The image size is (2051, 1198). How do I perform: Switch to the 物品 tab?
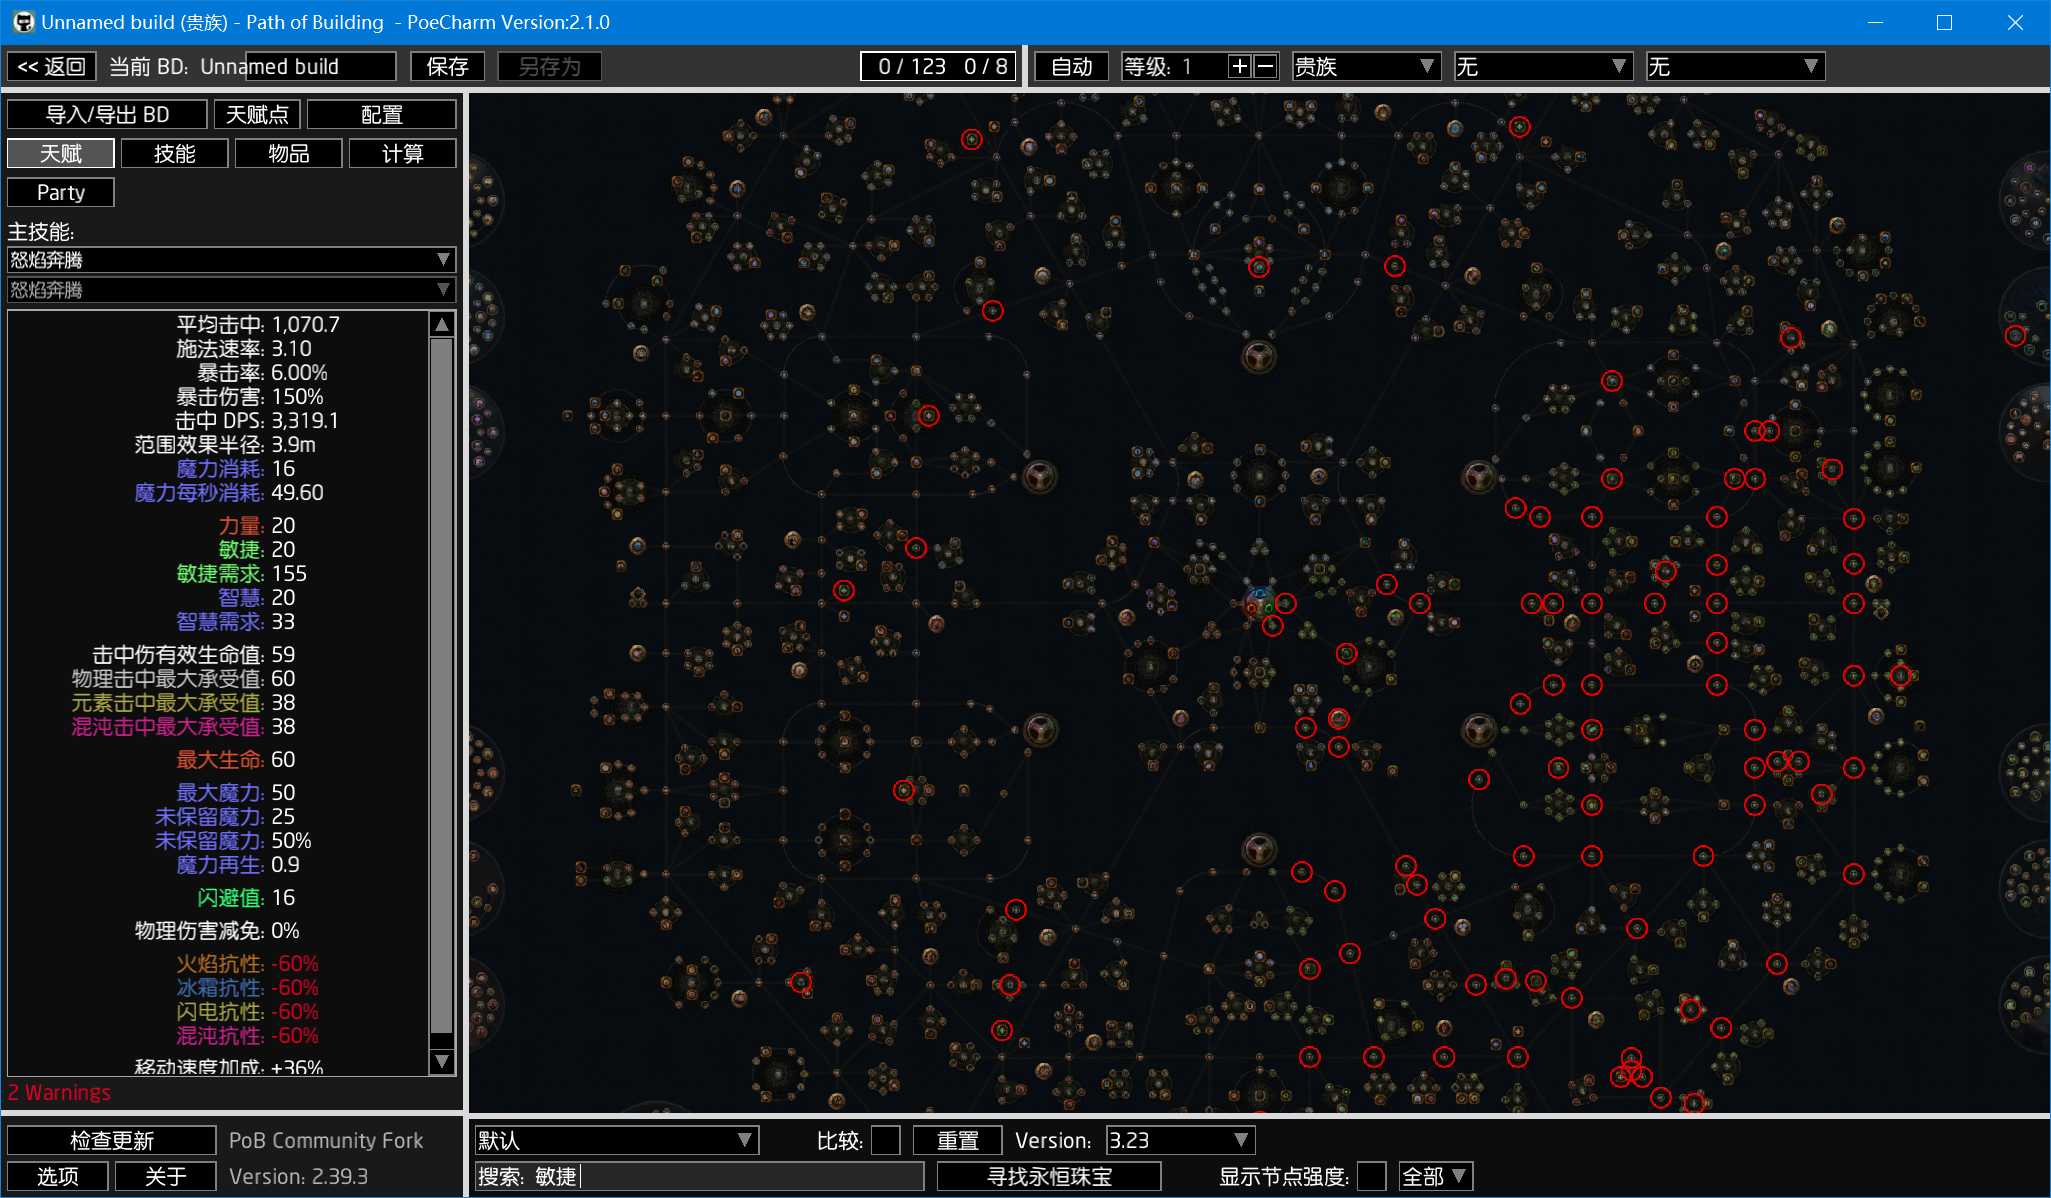point(289,154)
